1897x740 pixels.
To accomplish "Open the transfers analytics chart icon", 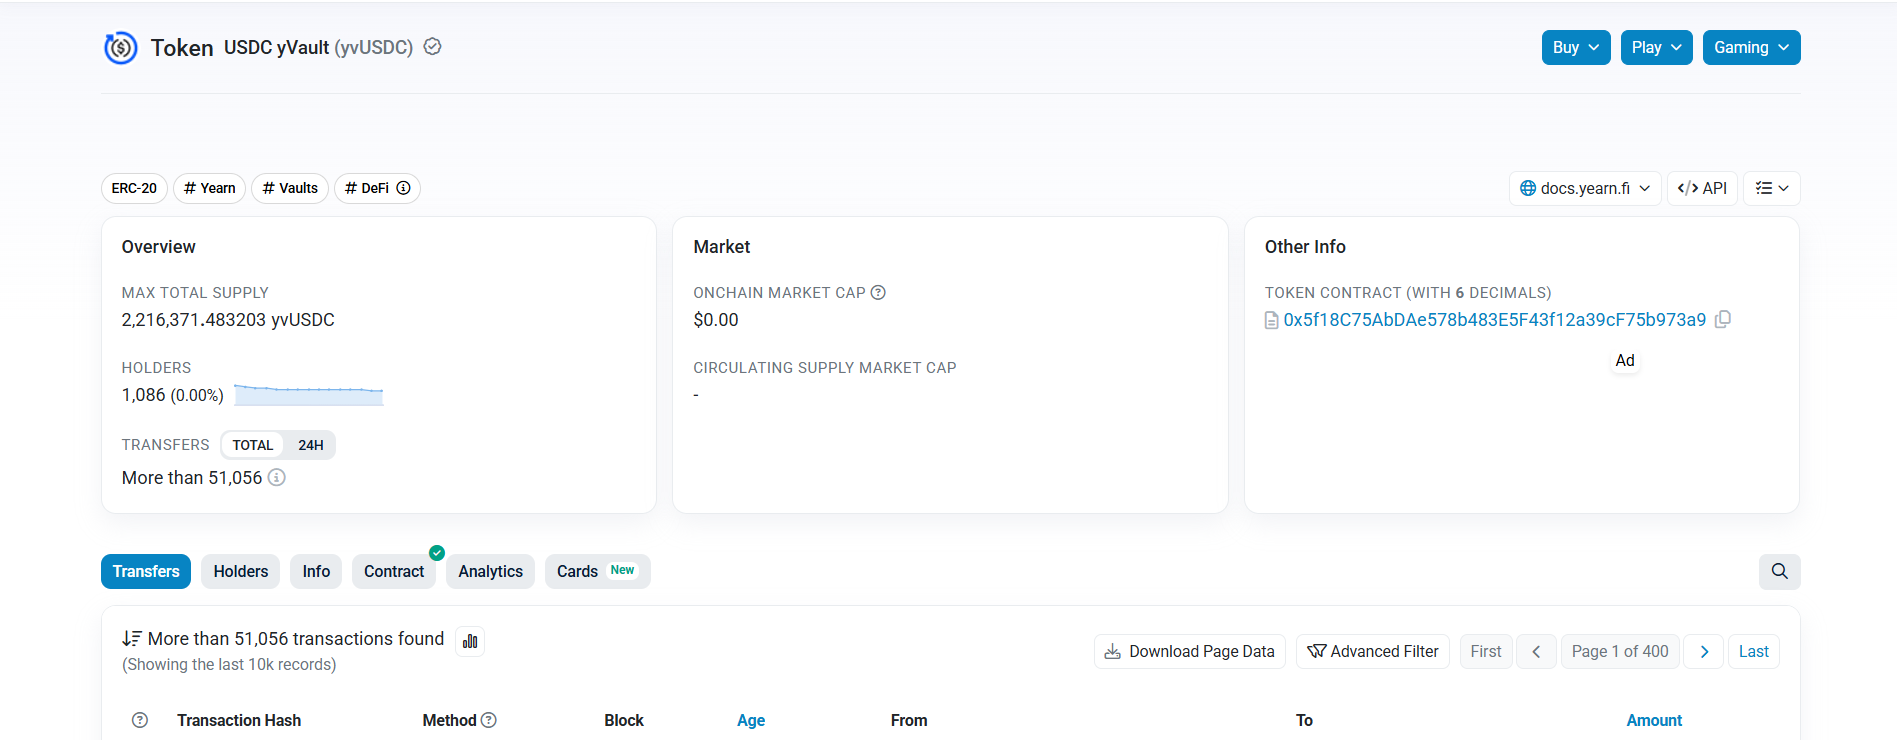I will click(470, 641).
